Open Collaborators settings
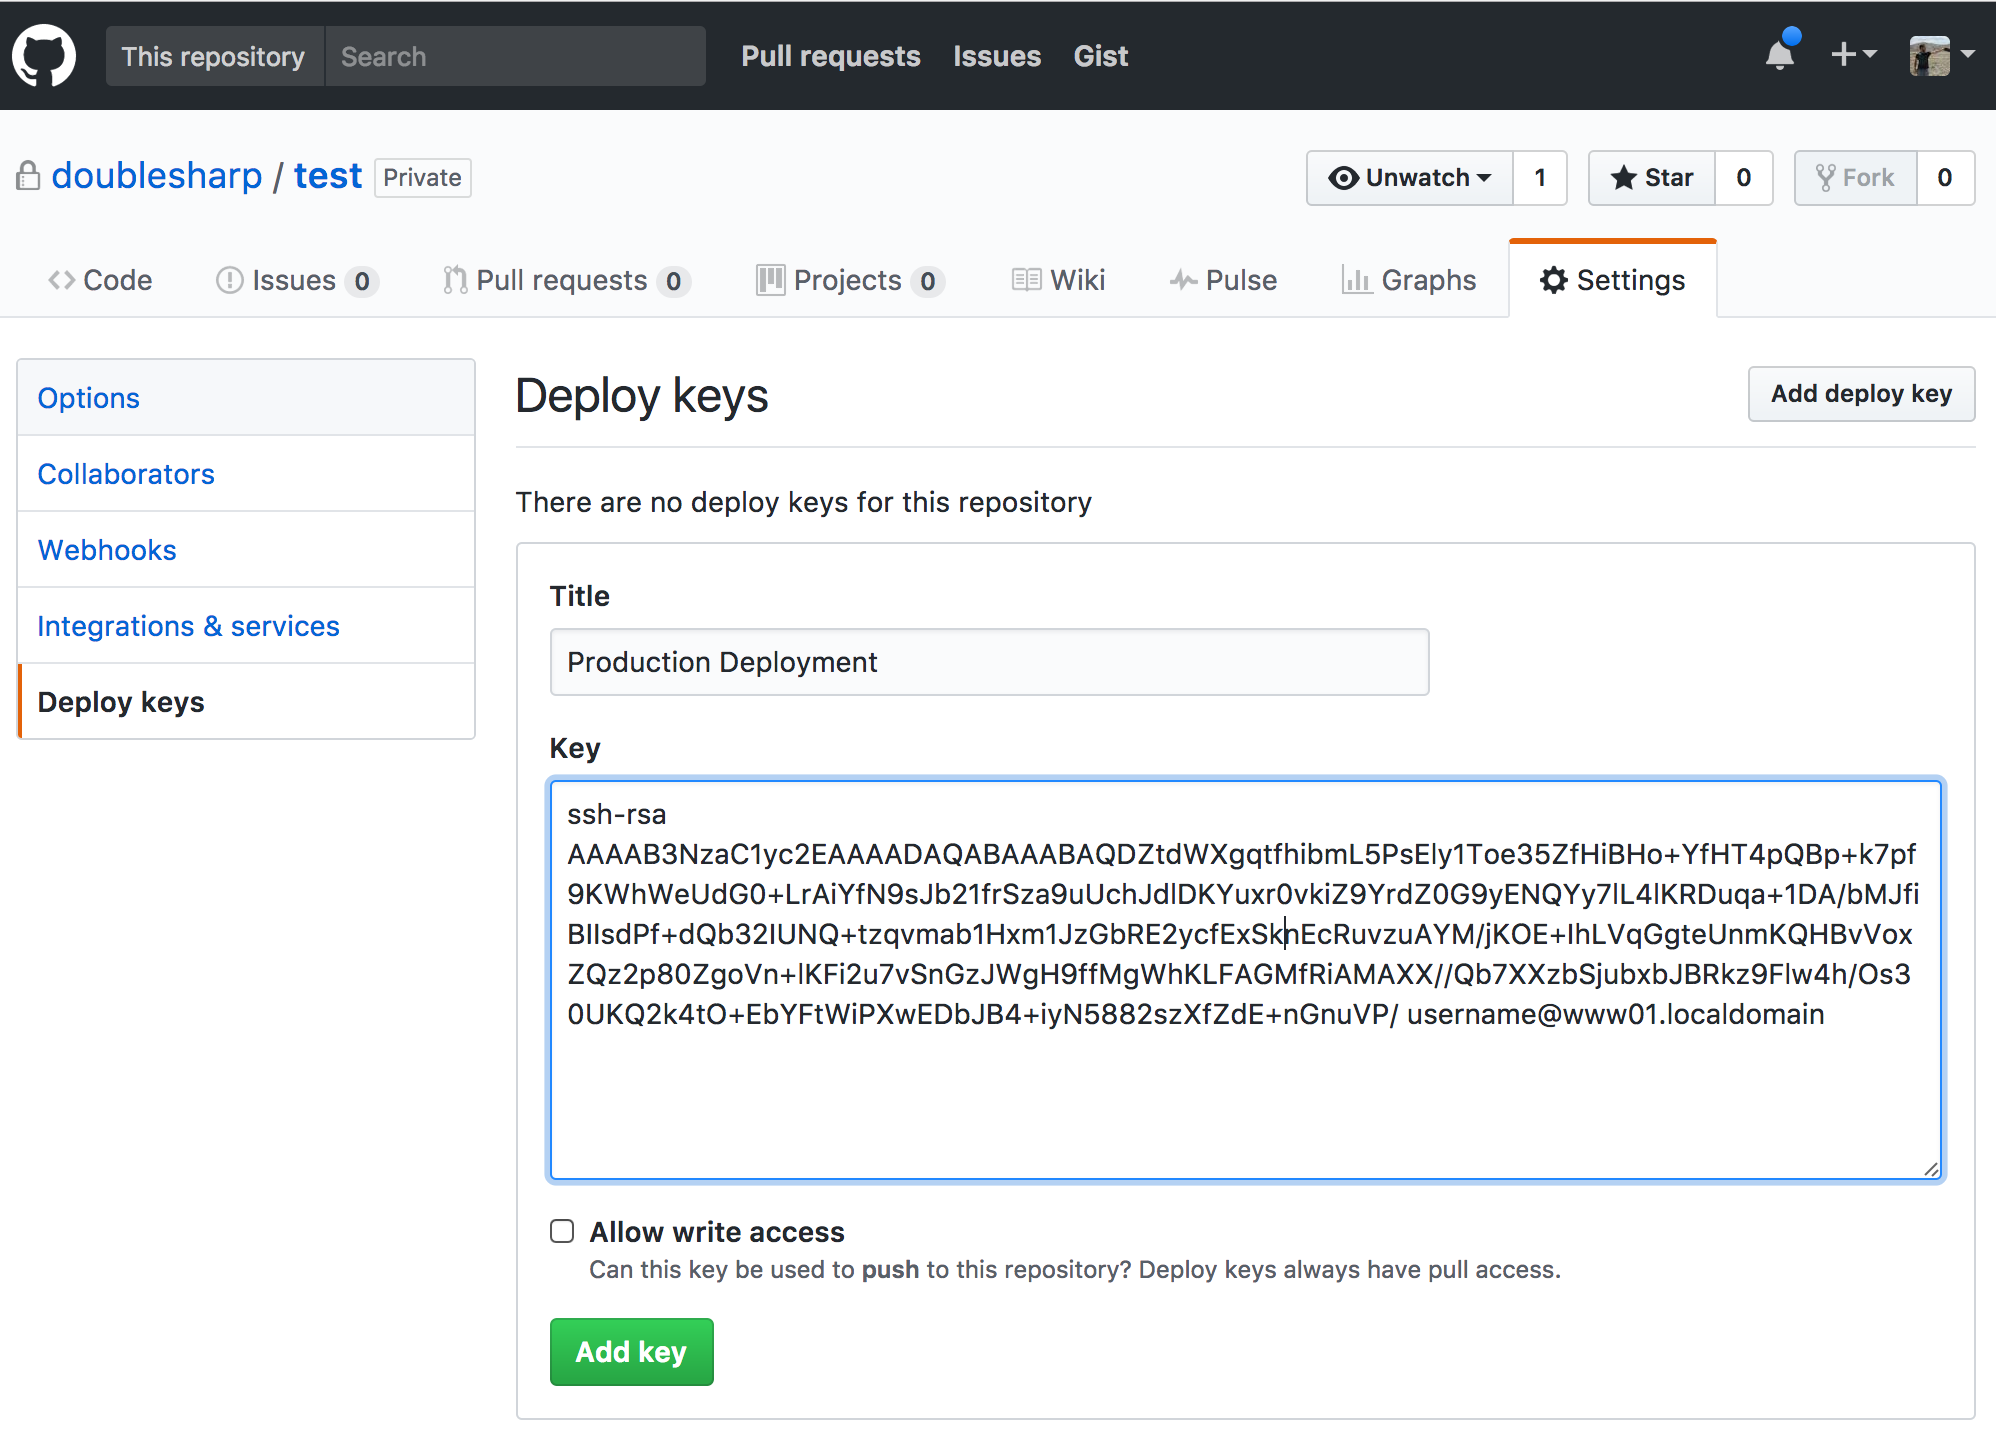 coord(246,474)
